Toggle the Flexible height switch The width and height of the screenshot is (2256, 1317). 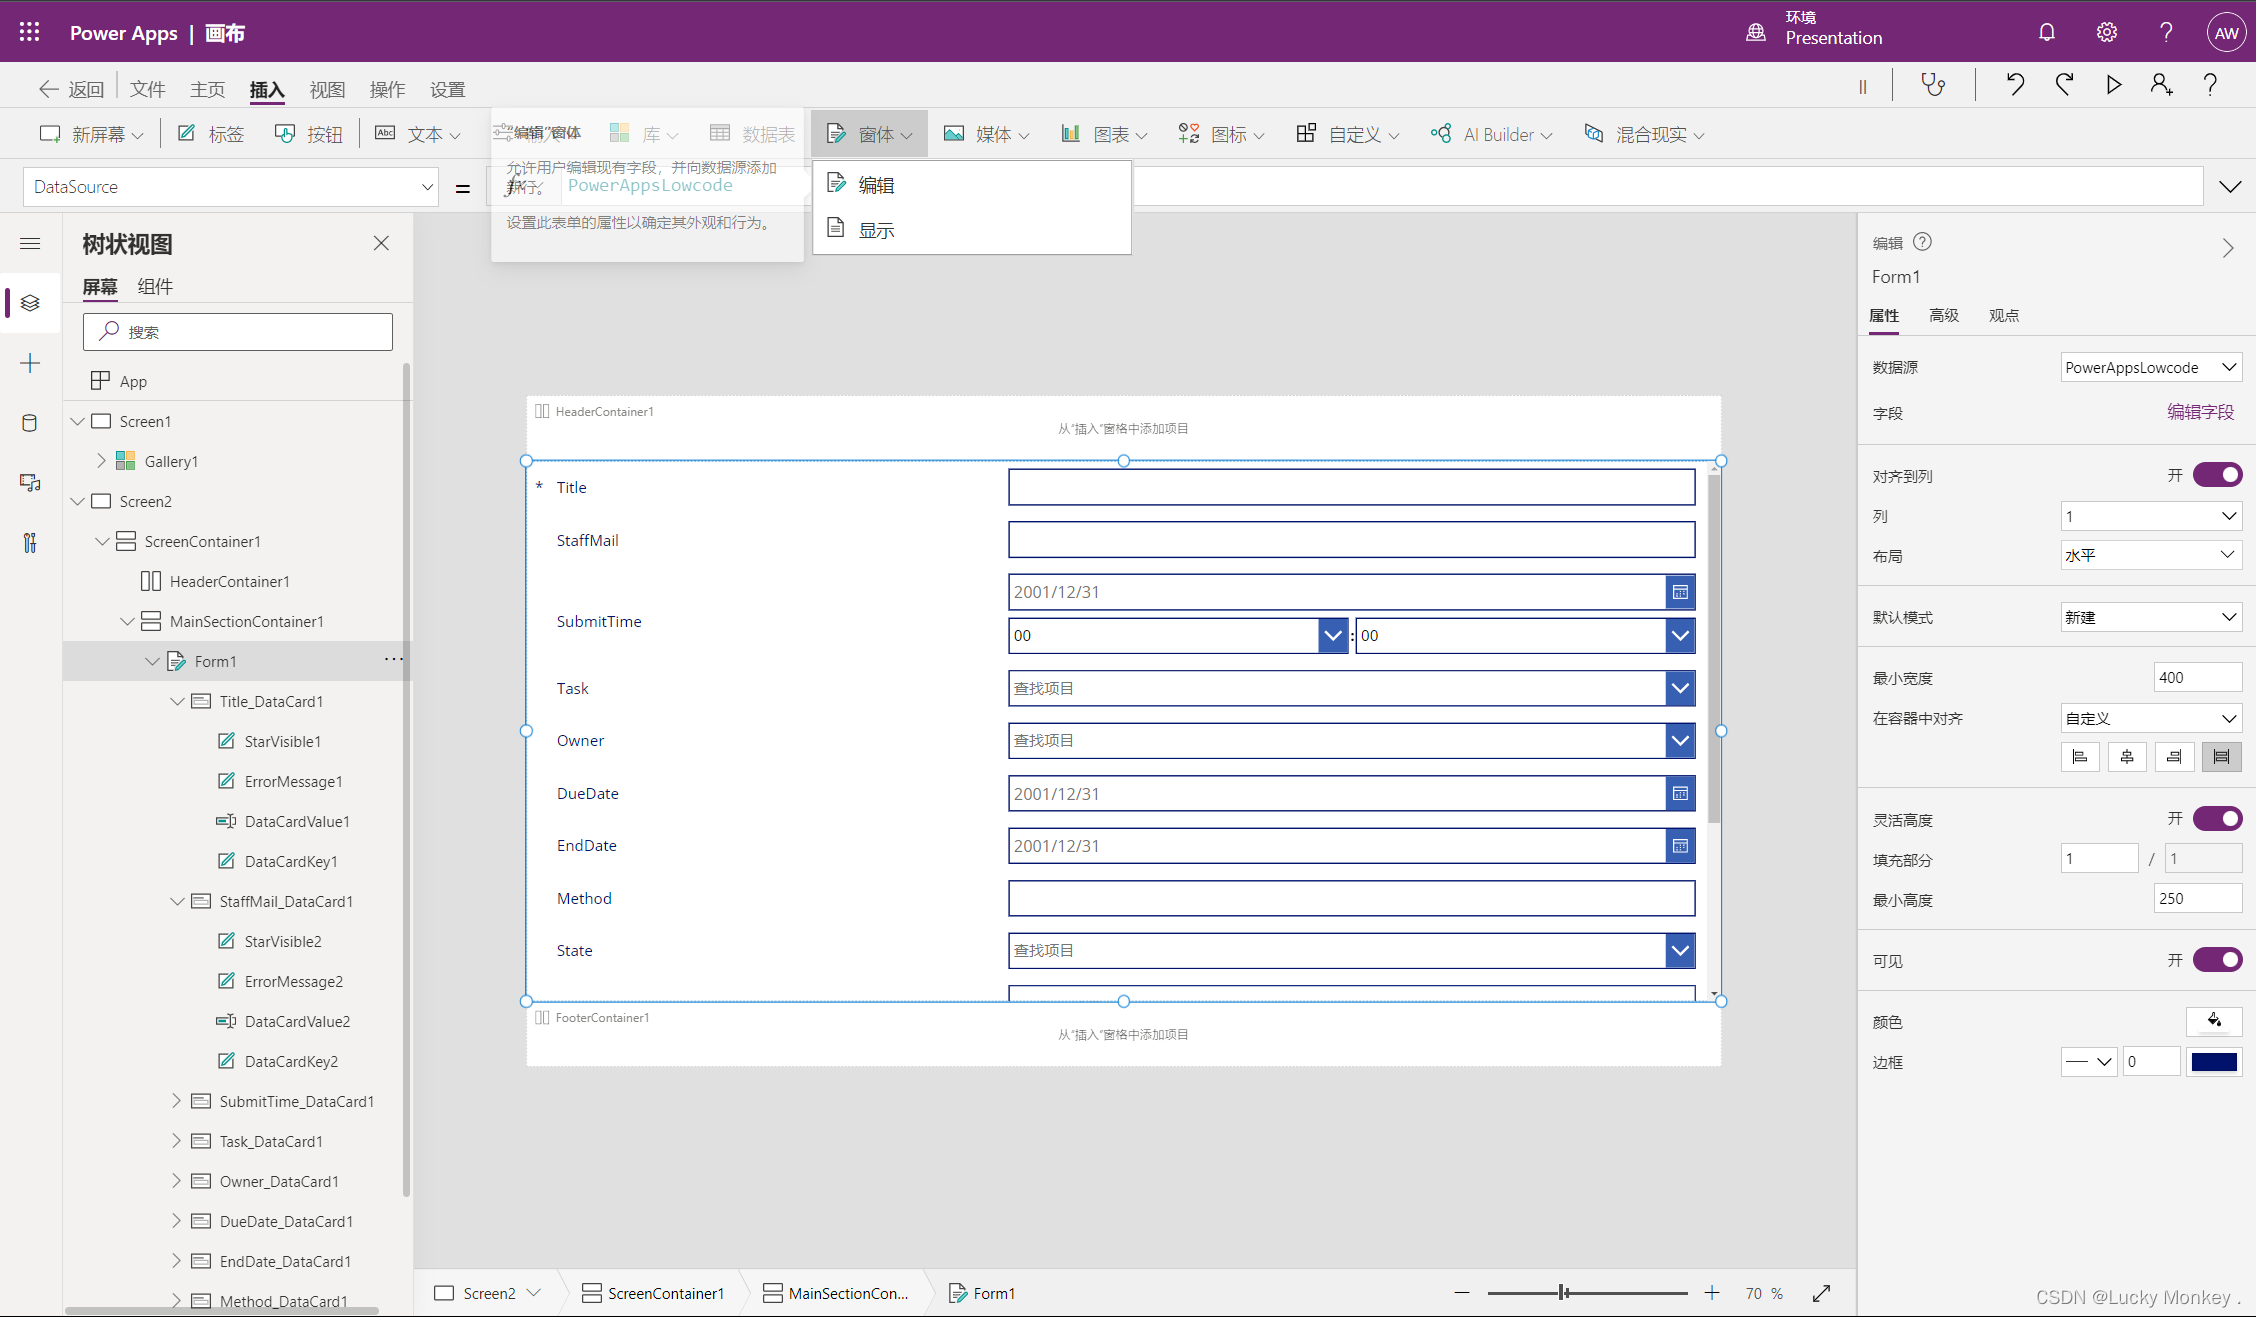pyautogui.click(x=2217, y=819)
